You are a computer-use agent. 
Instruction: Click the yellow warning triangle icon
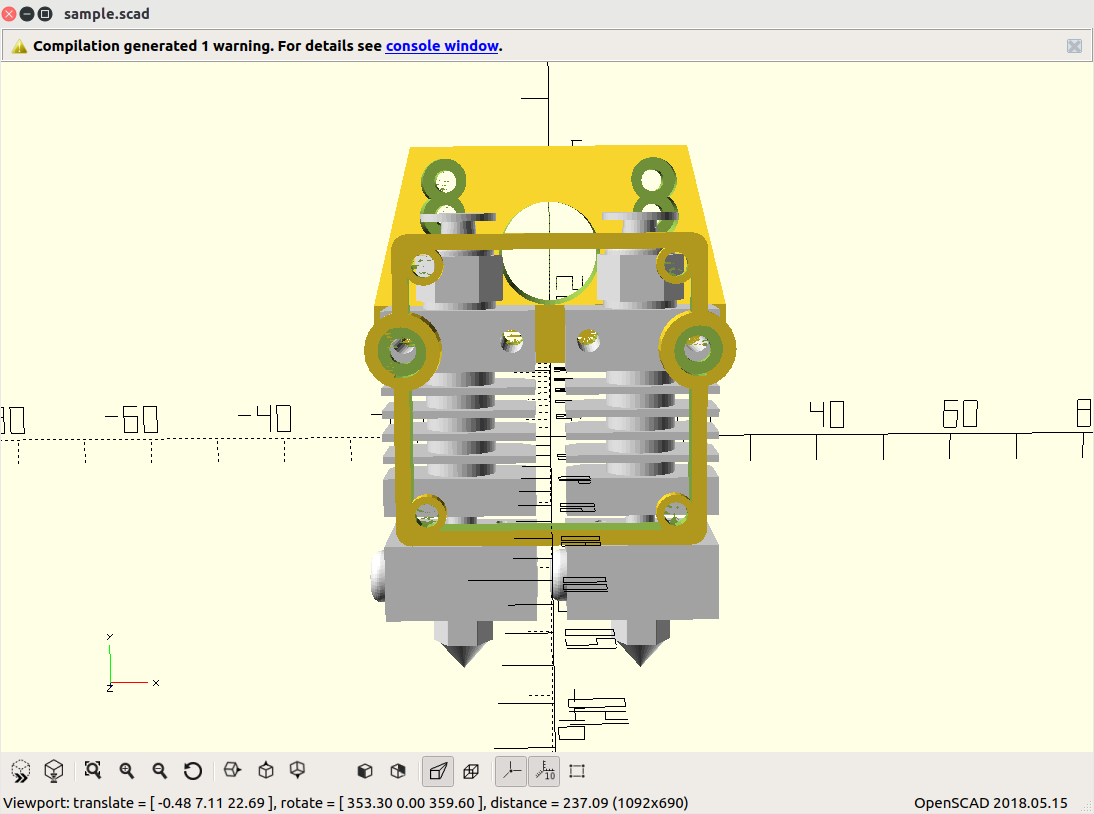click(x=19, y=47)
